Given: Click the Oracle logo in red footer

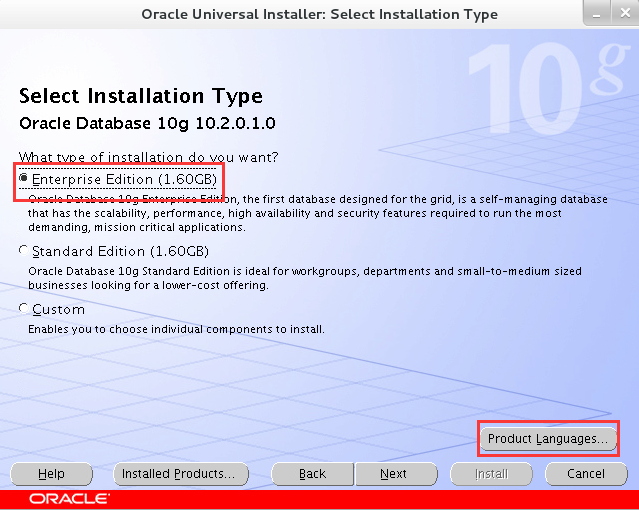Looking at the screenshot, I should (69, 499).
